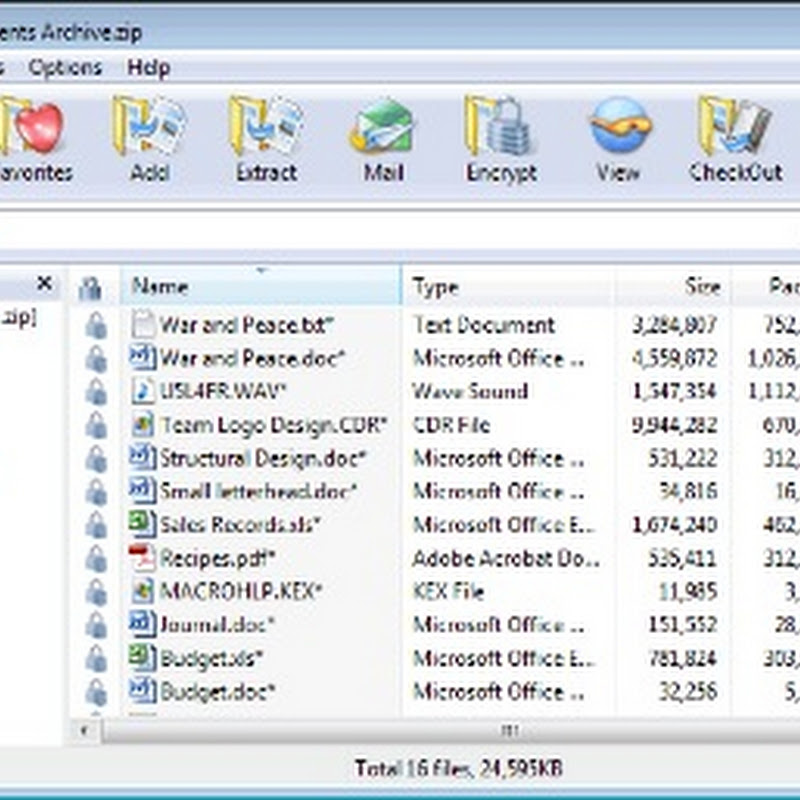Click the Extract toolbar icon
The height and width of the screenshot is (800, 800).
tap(266, 126)
